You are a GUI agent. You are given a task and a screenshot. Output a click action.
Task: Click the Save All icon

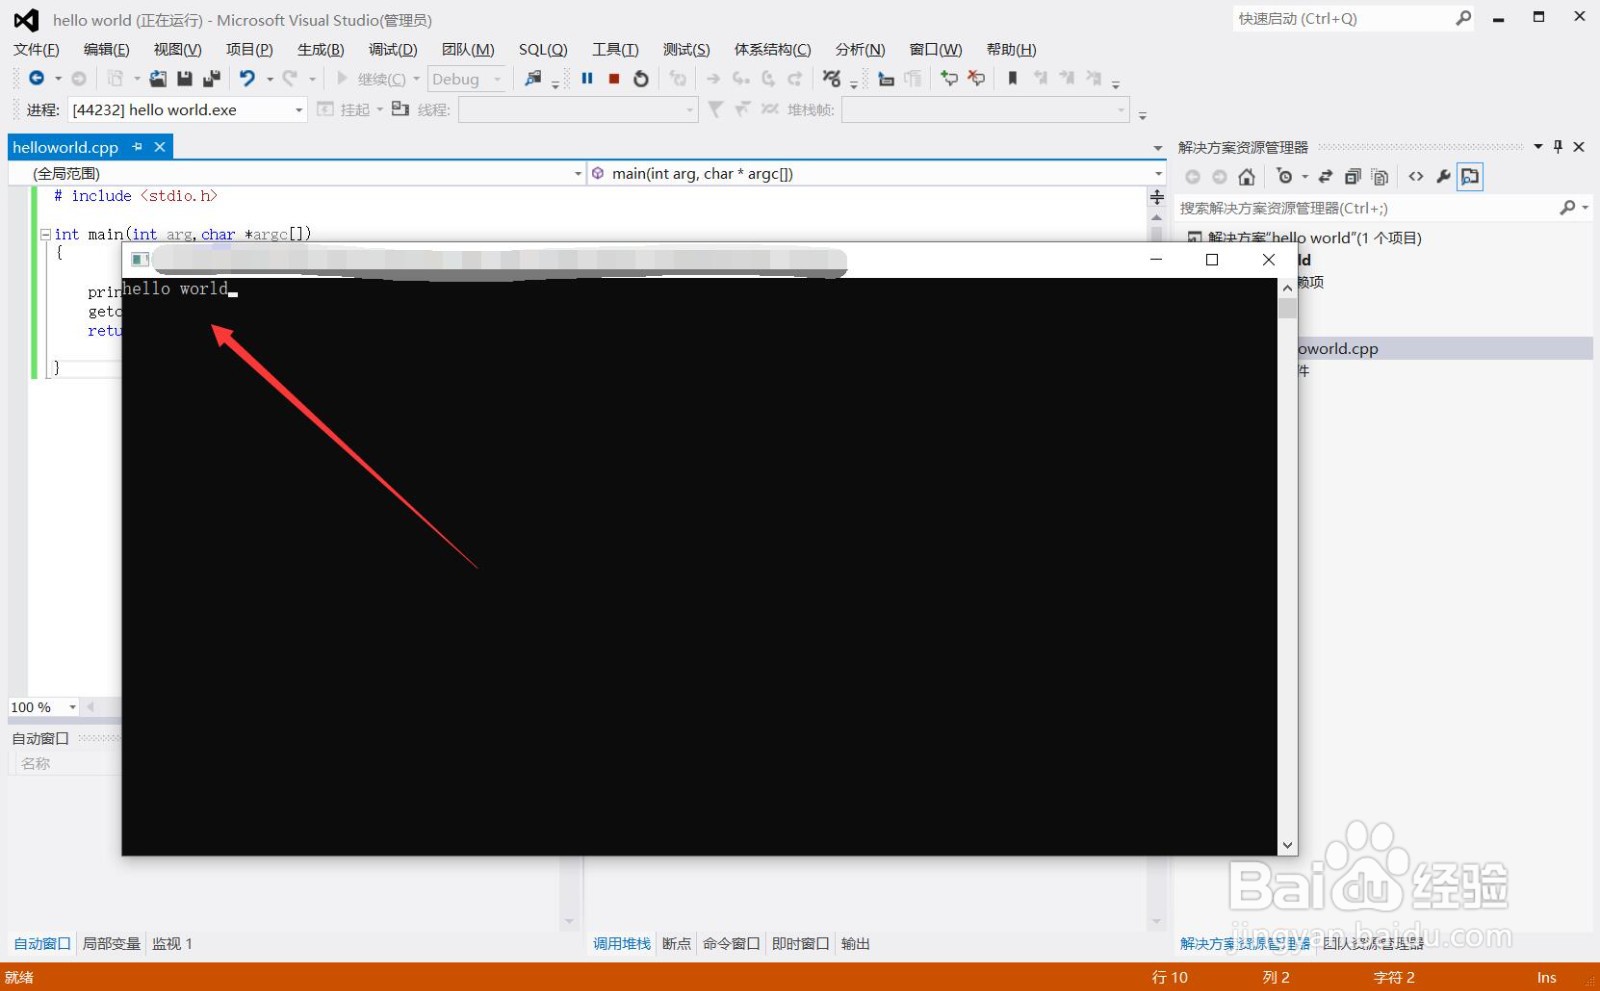click(x=211, y=78)
